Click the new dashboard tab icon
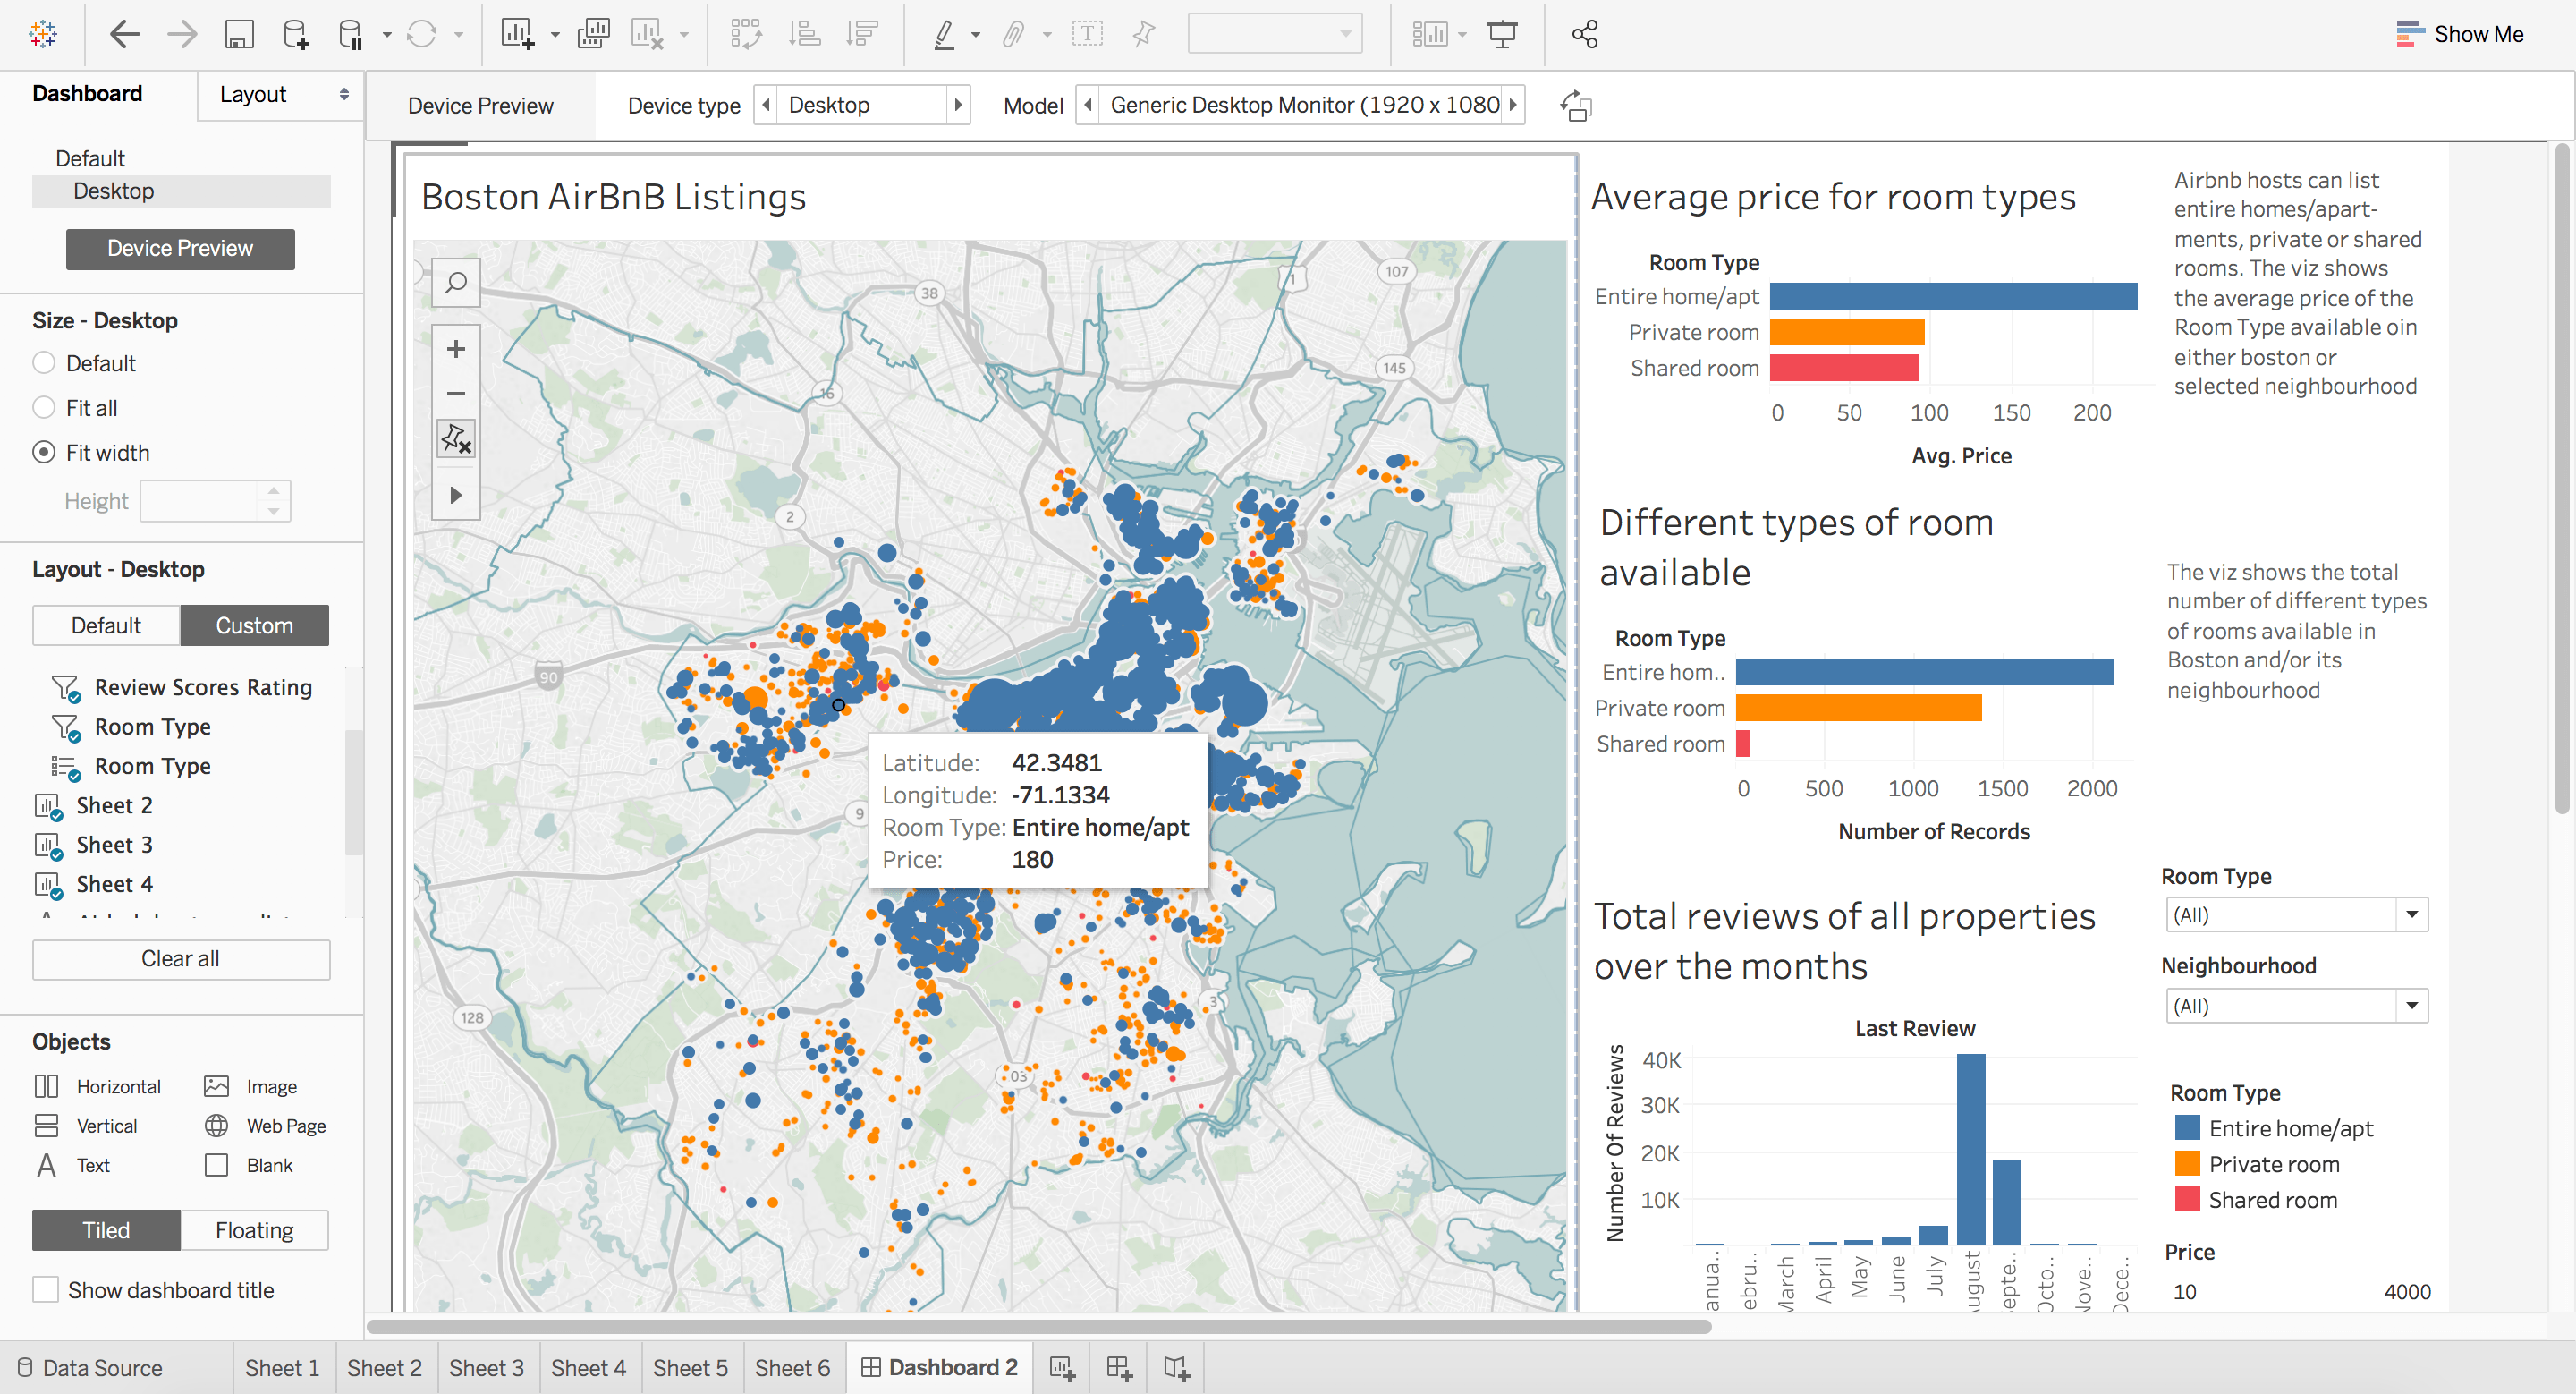The height and width of the screenshot is (1394, 2576). (x=1119, y=1367)
